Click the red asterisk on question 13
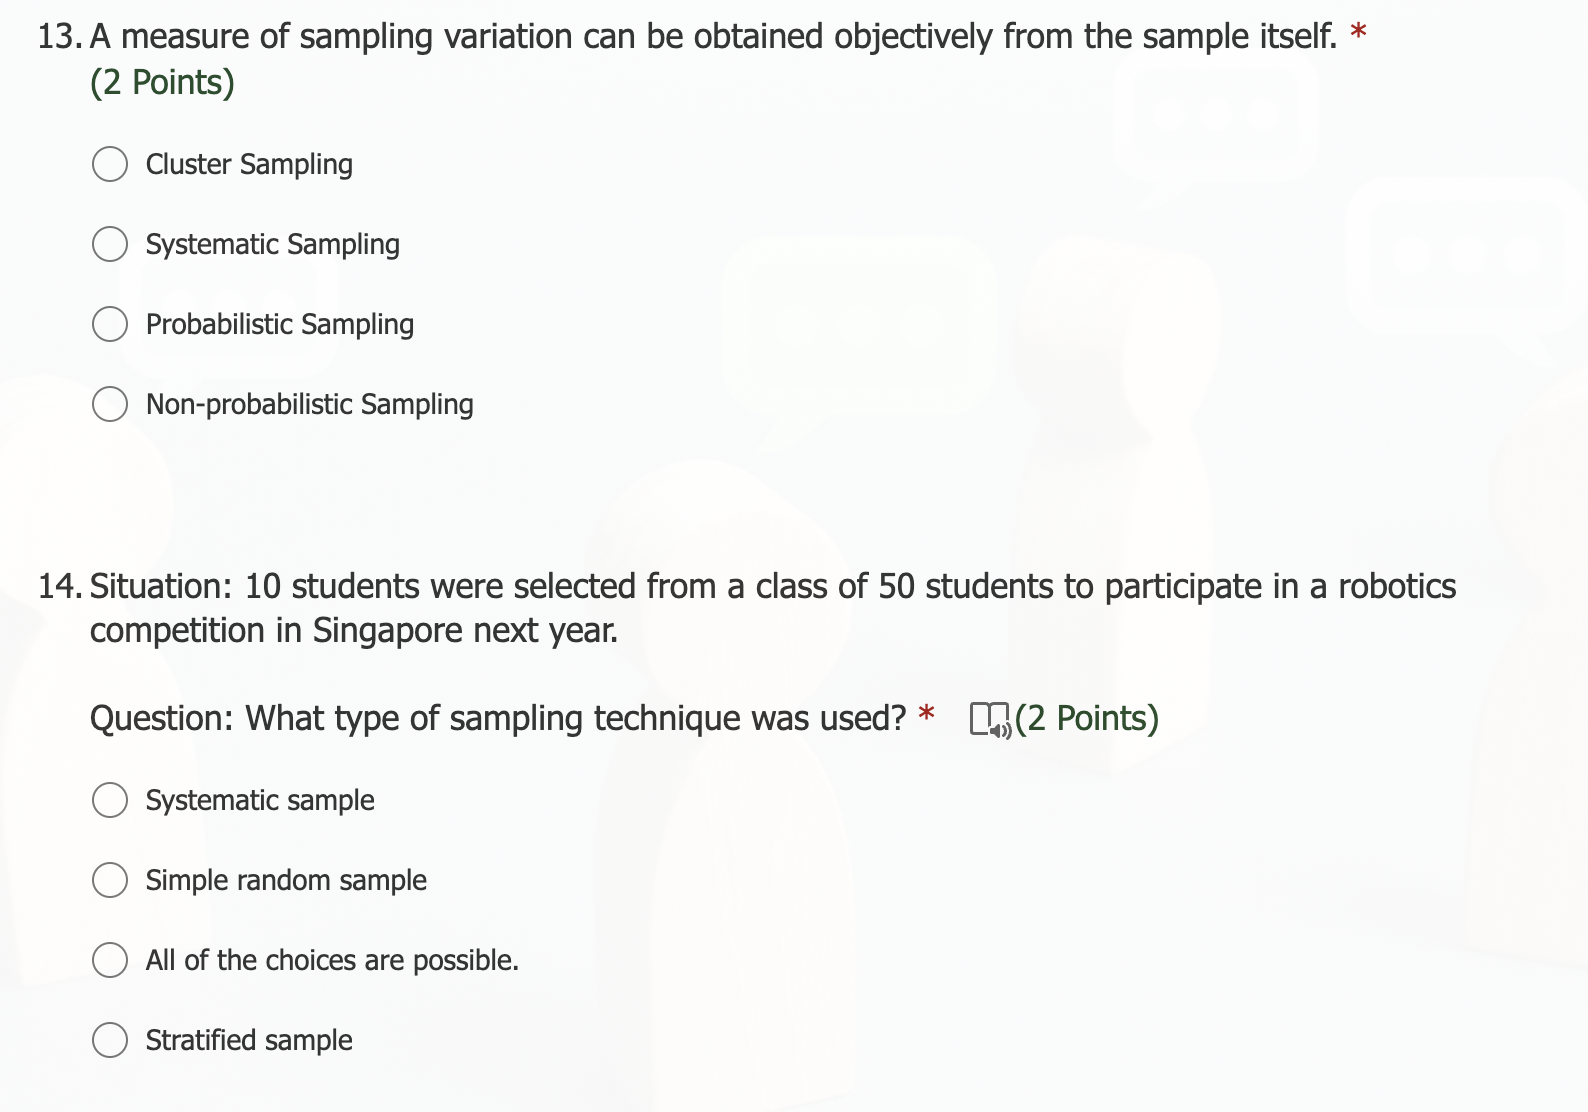The image size is (1588, 1112). tap(1357, 30)
